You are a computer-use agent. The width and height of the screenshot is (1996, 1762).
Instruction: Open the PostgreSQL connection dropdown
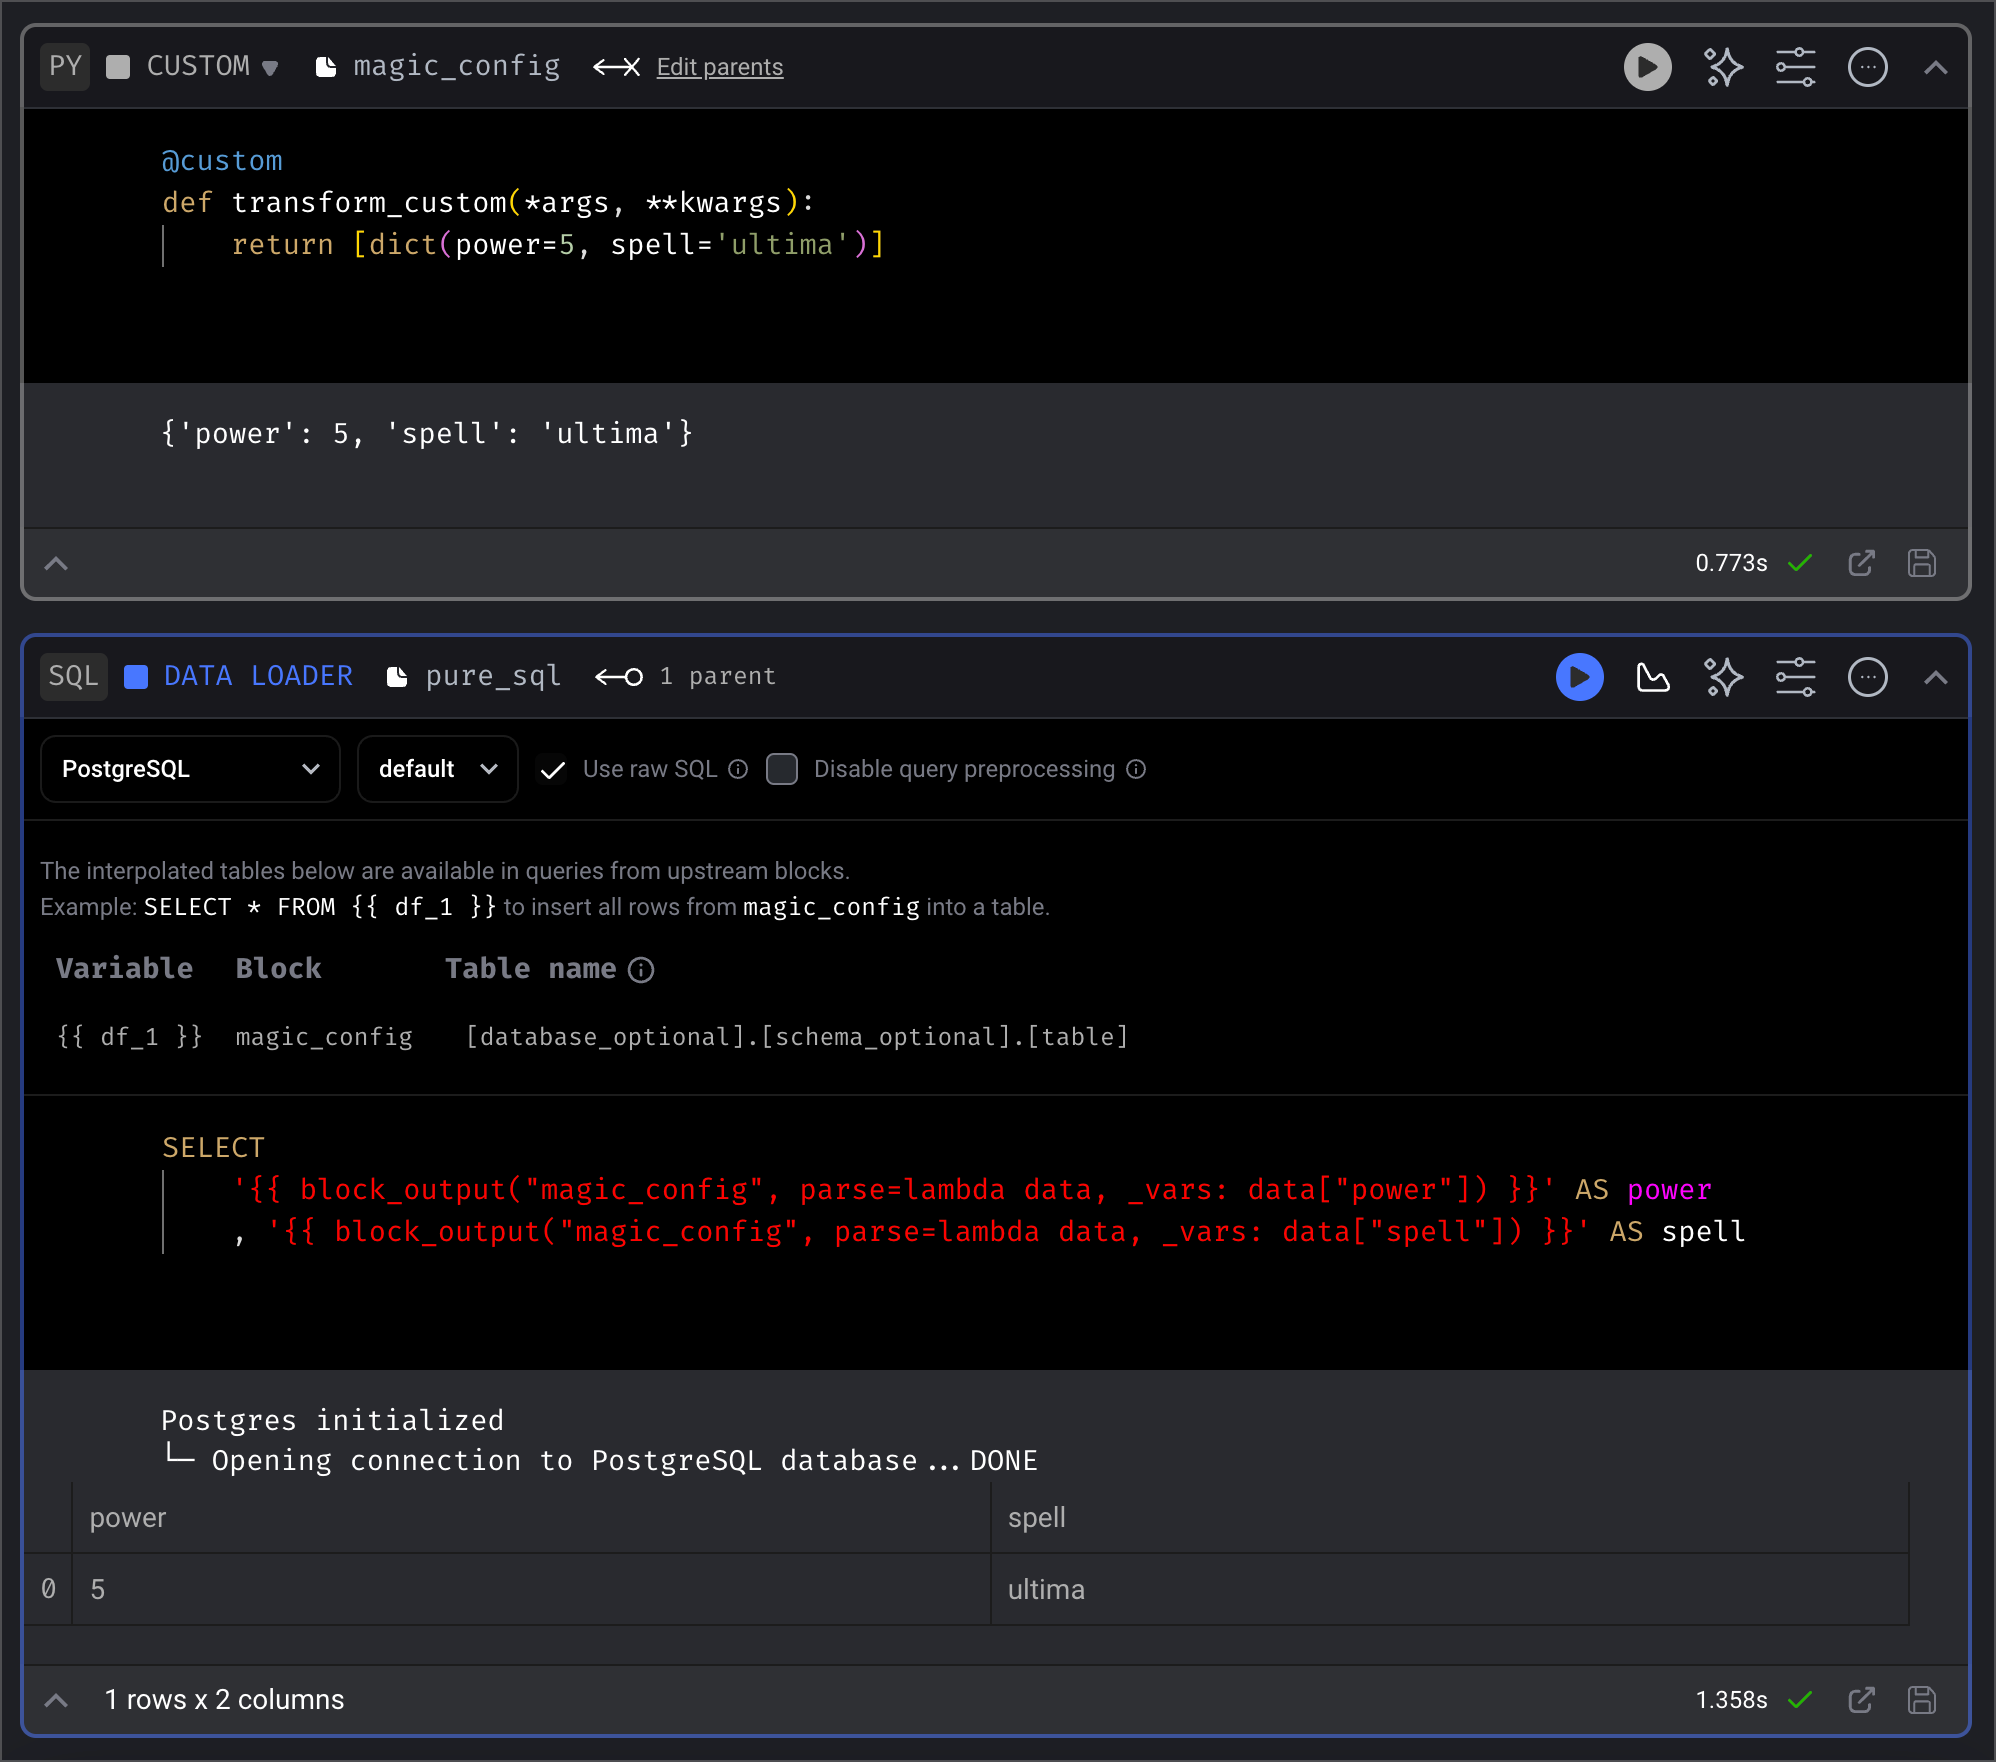tap(190, 769)
